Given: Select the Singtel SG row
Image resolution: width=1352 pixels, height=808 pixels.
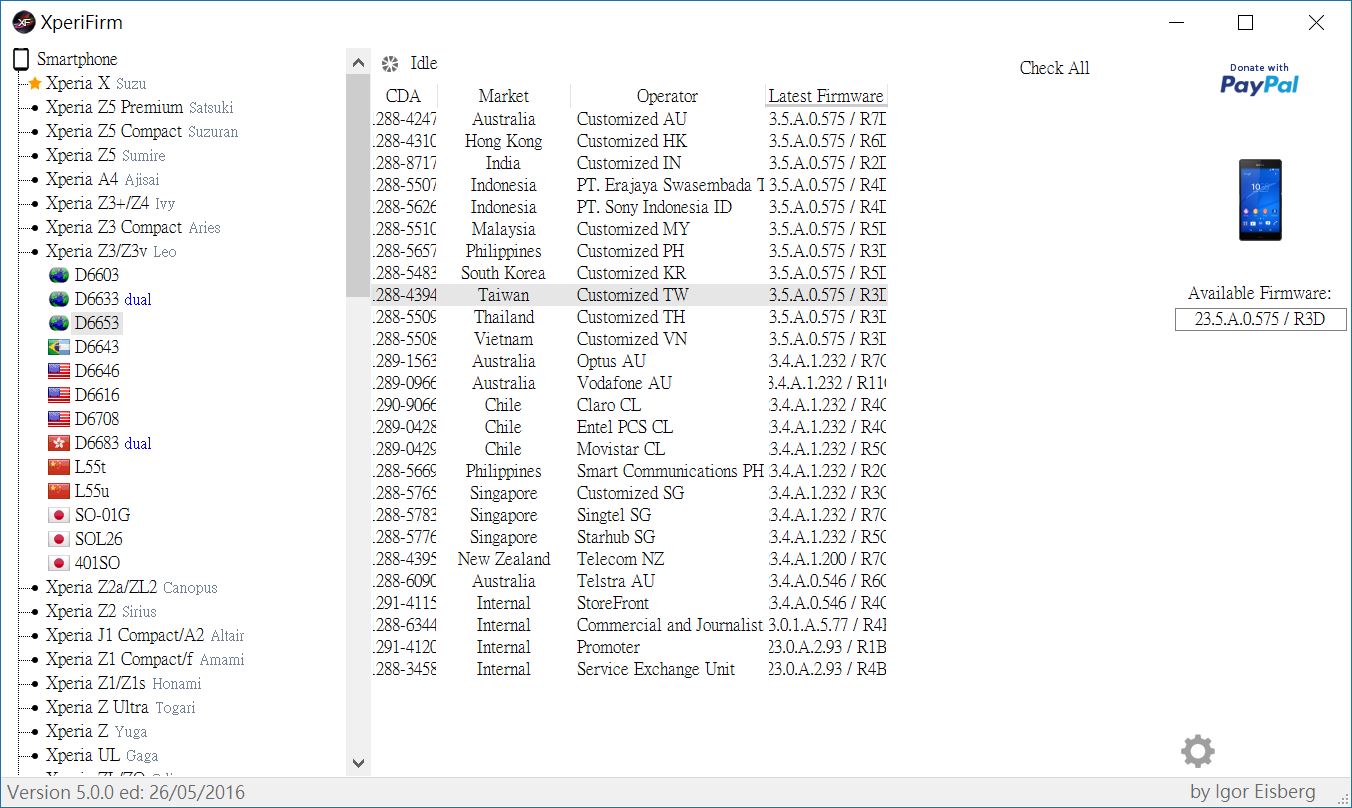Looking at the screenshot, I should [629, 515].
